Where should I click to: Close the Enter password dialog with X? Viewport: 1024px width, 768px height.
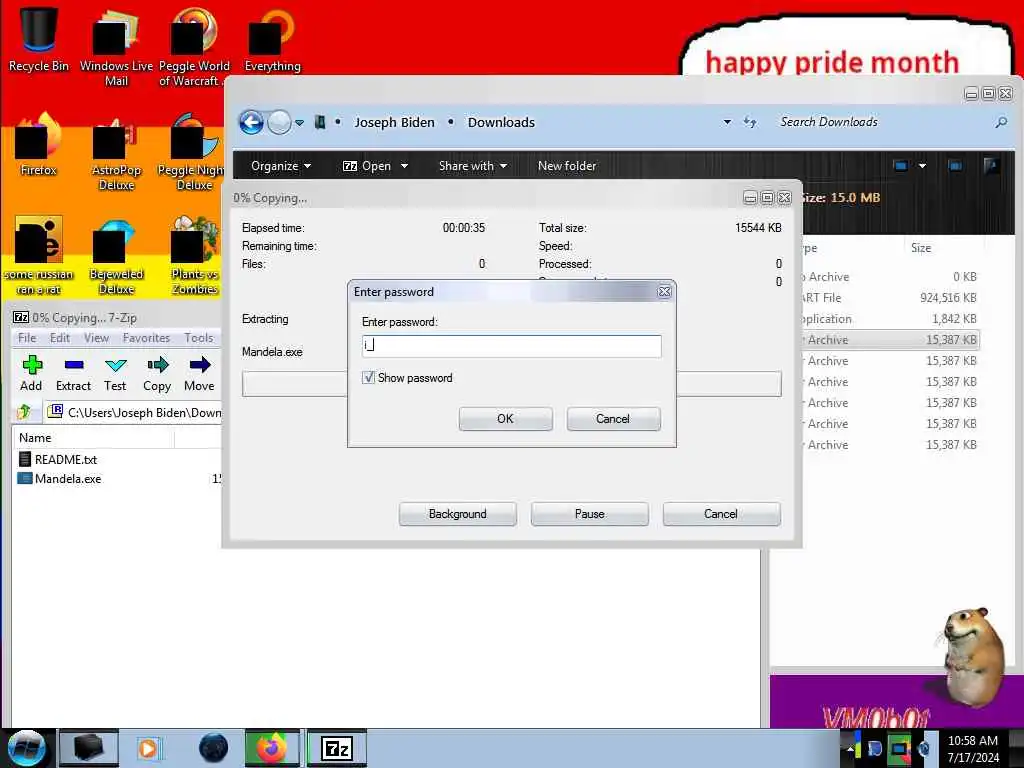[x=664, y=291]
